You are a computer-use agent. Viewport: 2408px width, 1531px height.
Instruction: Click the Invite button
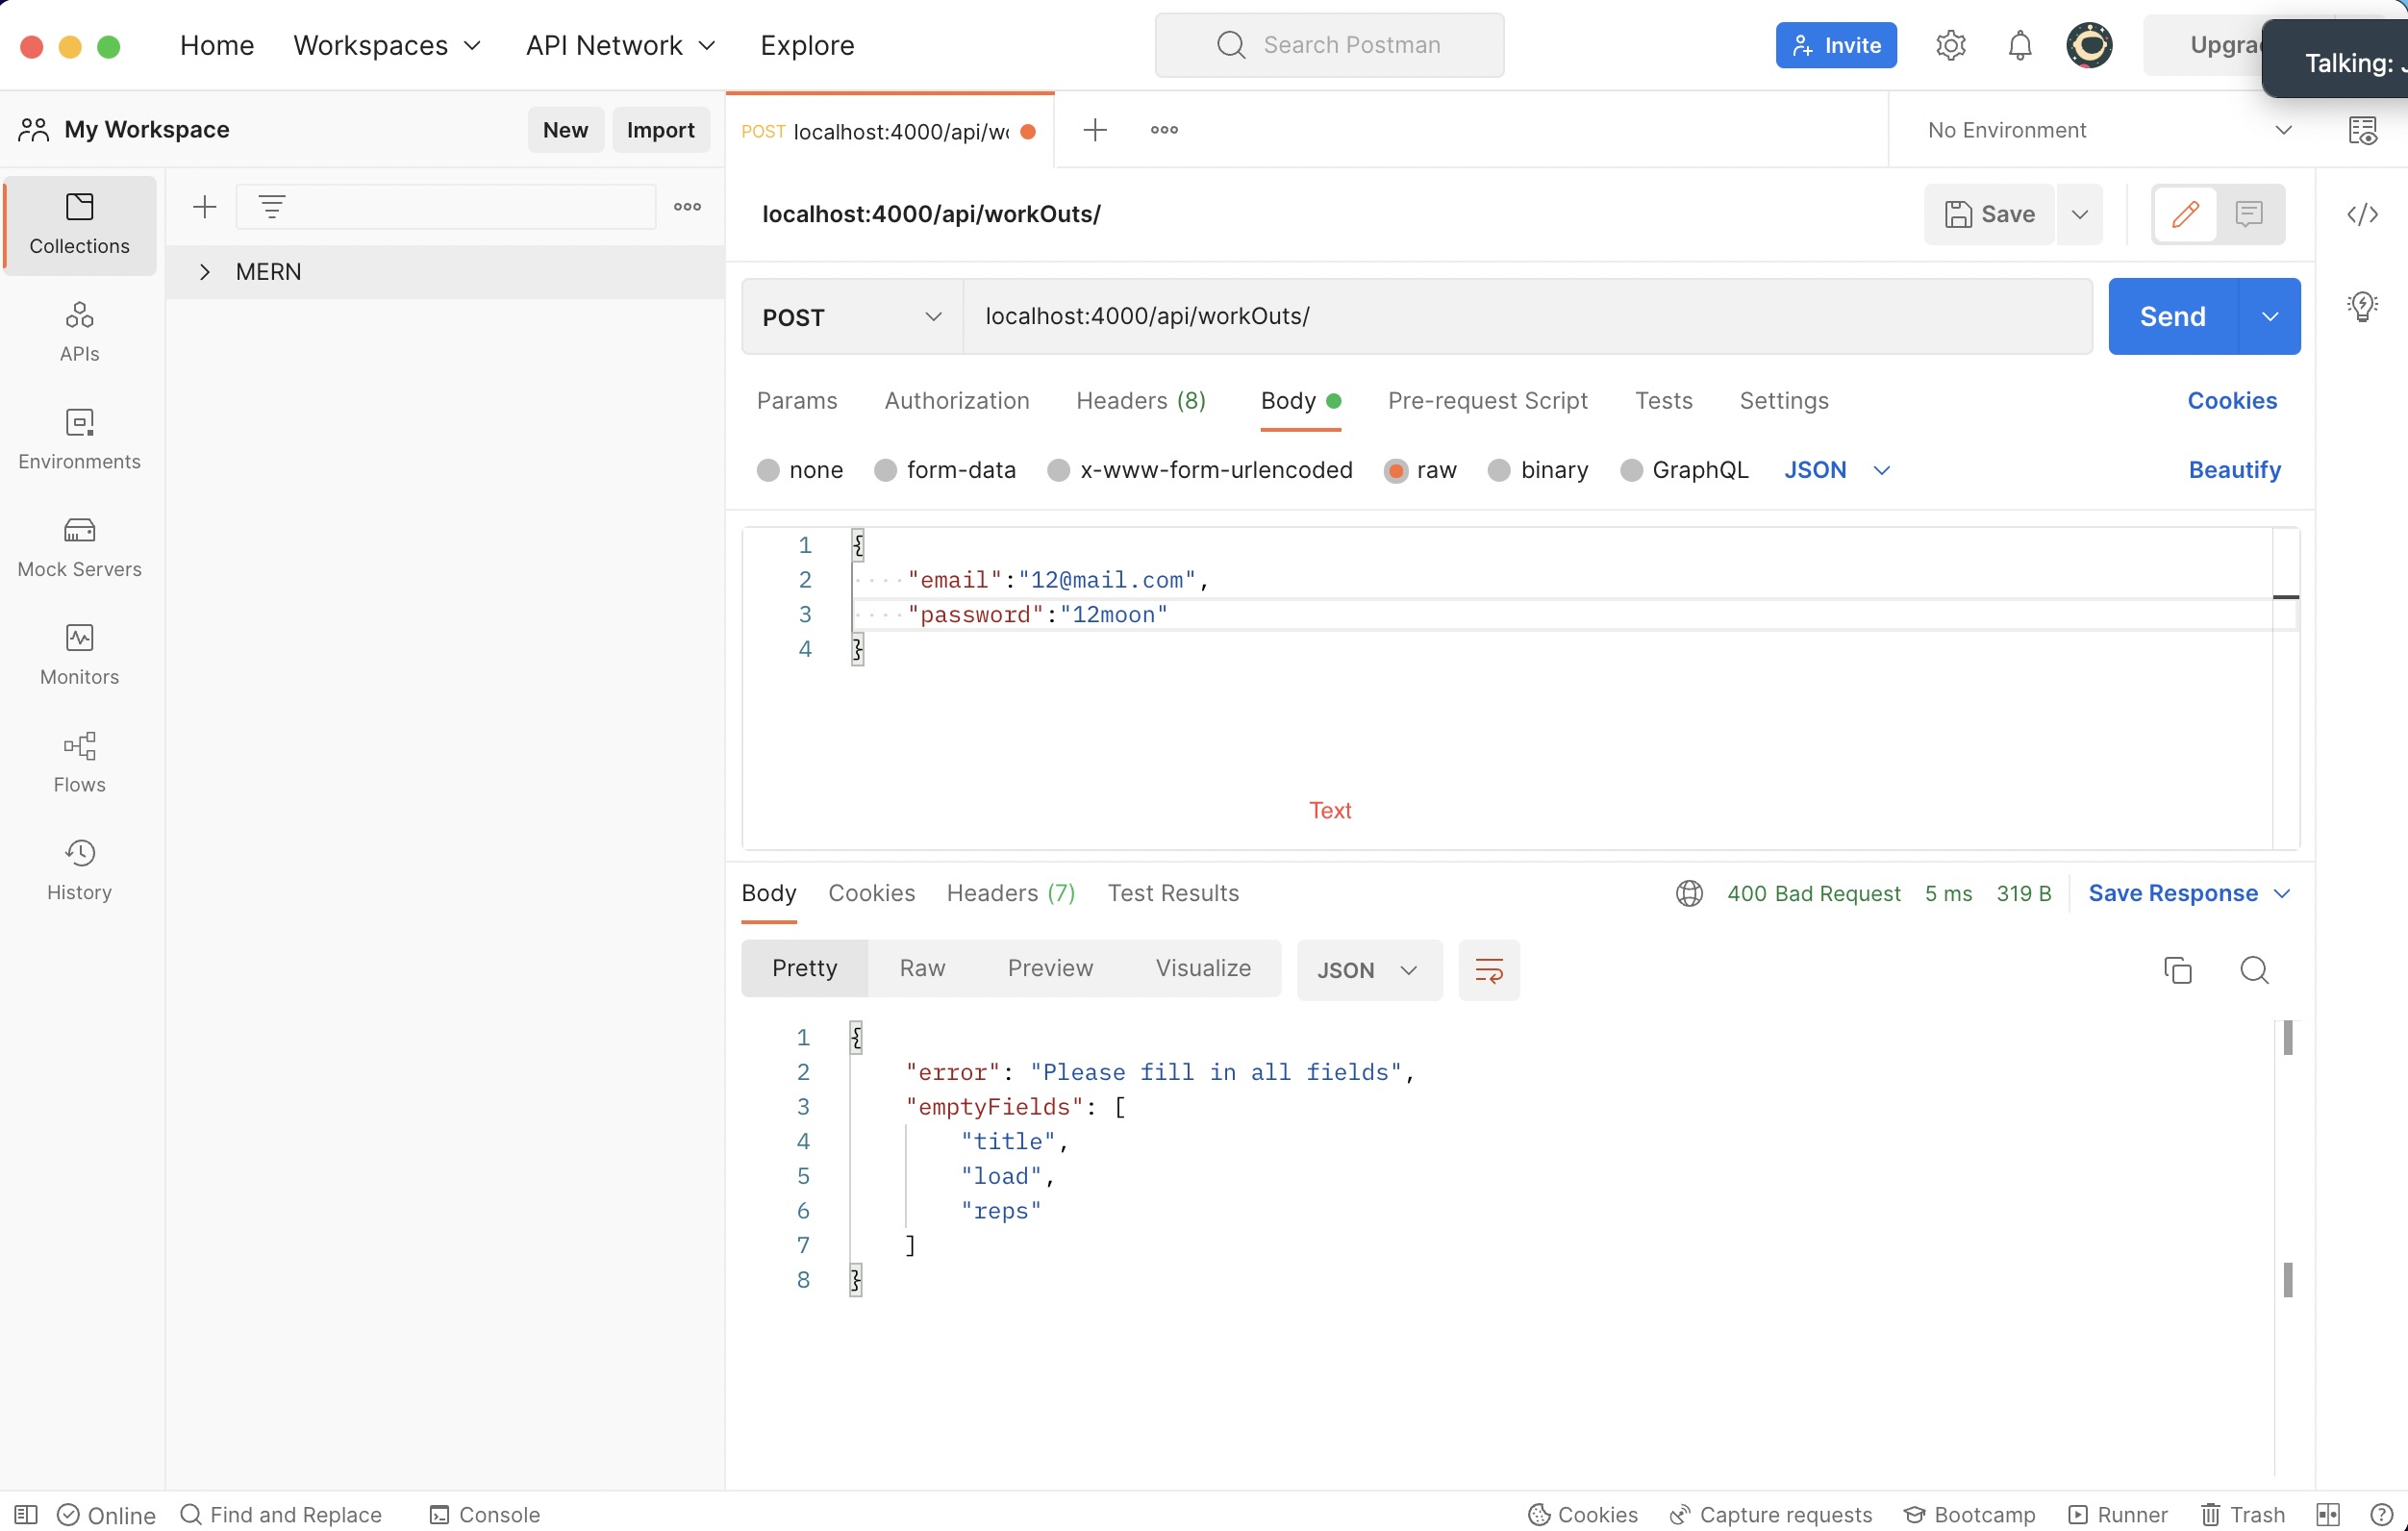(x=1835, y=45)
